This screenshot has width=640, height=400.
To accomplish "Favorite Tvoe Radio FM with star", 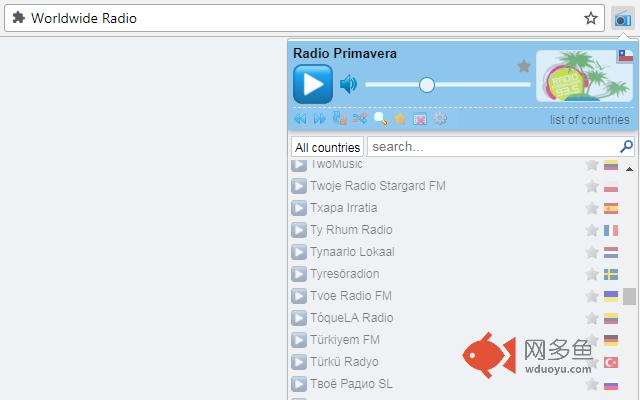I will pos(592,297).
